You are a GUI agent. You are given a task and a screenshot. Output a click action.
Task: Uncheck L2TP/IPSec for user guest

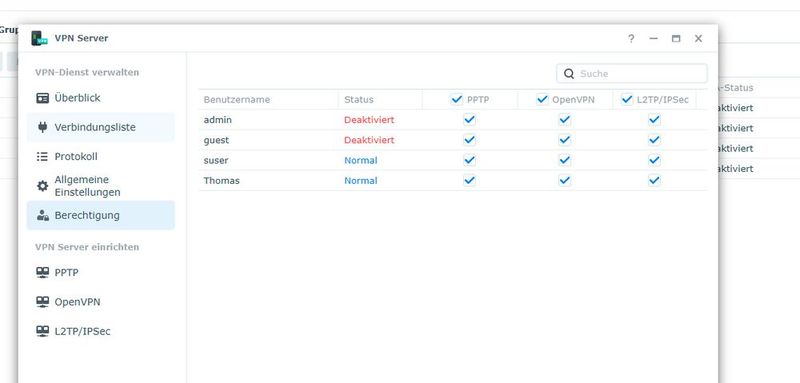click(x=654, y=140)
